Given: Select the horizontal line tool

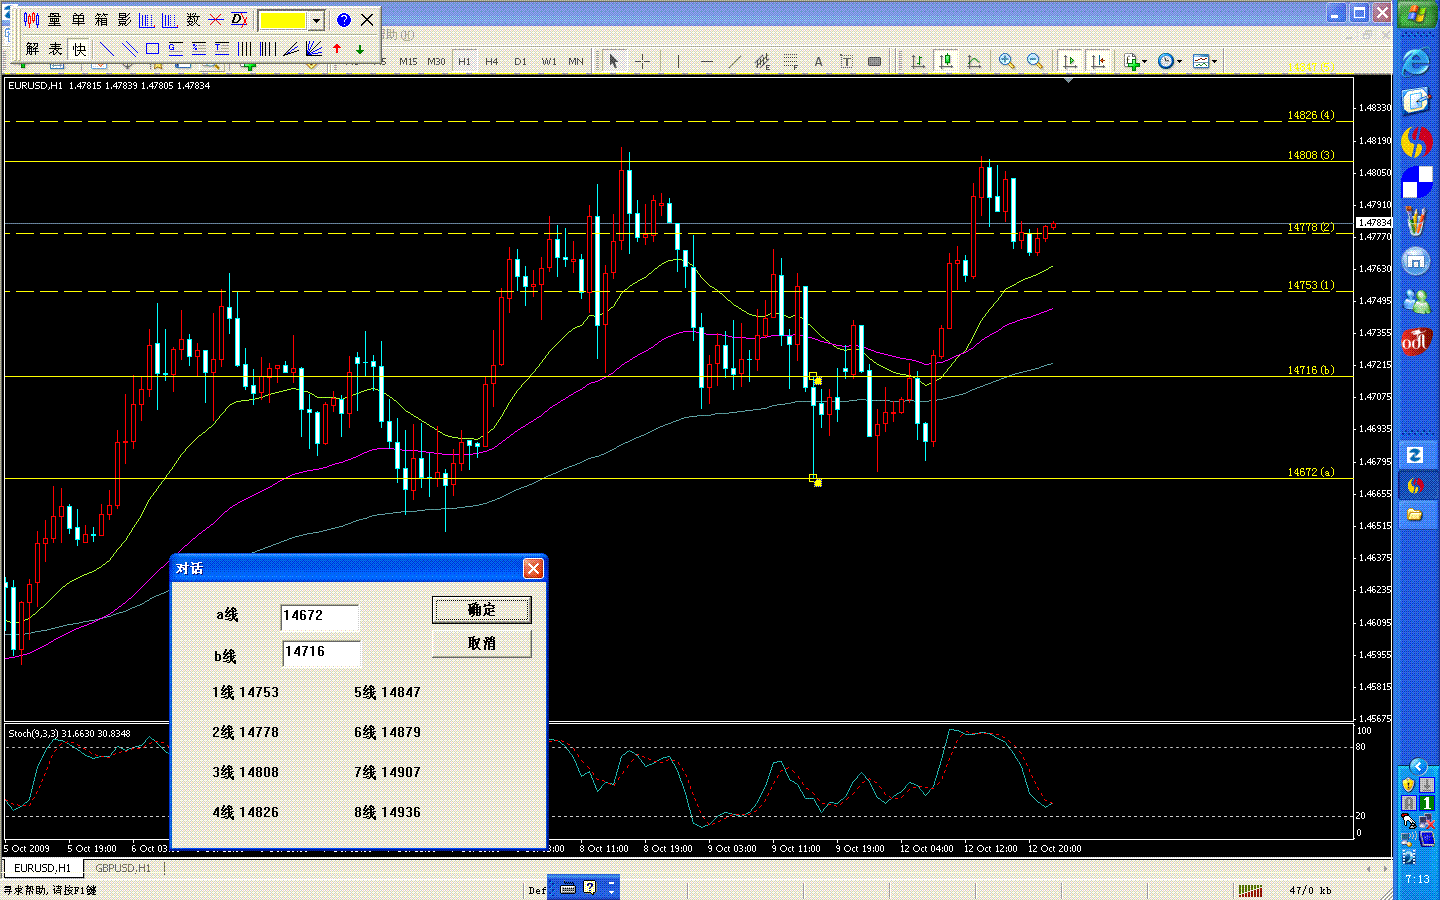Looking at the screenshot, I should tap(707, 62).
